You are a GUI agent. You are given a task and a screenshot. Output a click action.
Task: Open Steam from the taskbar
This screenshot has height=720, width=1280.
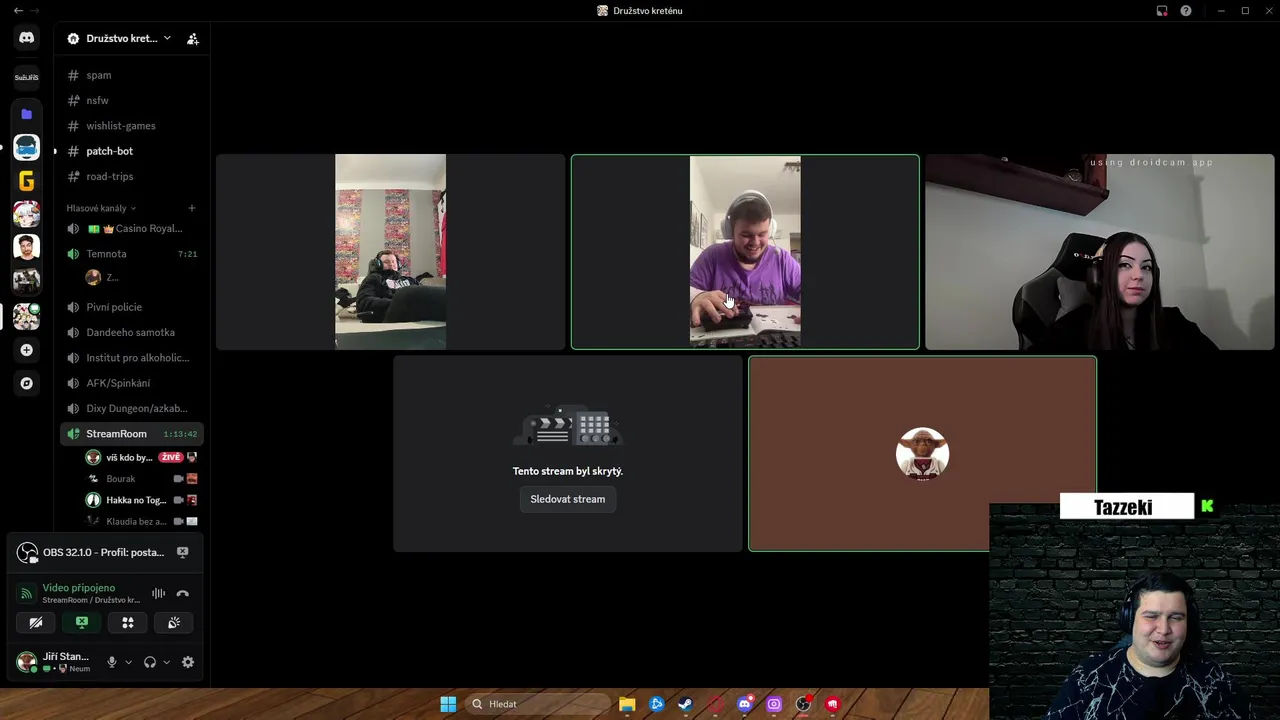[x=685, y=704]
